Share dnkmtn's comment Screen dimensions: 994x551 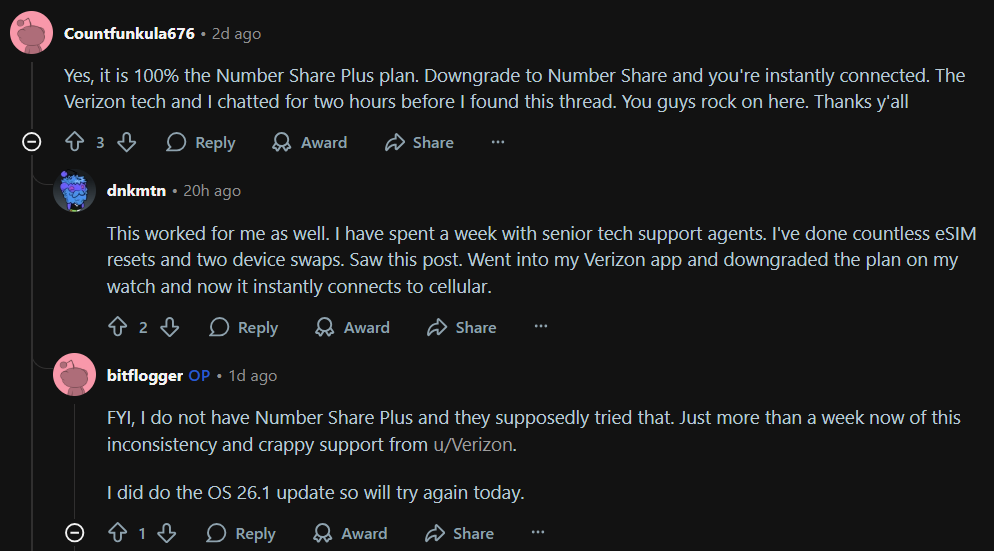pyautogui.click(x=462, y=327)
